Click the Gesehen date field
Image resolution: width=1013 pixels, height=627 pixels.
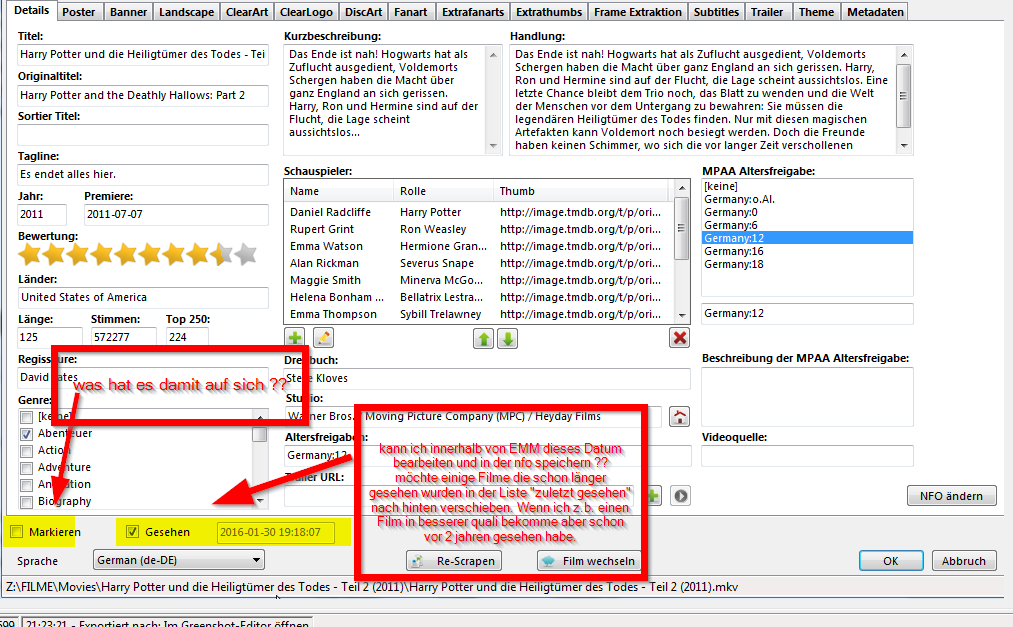[x=276, y=533]
